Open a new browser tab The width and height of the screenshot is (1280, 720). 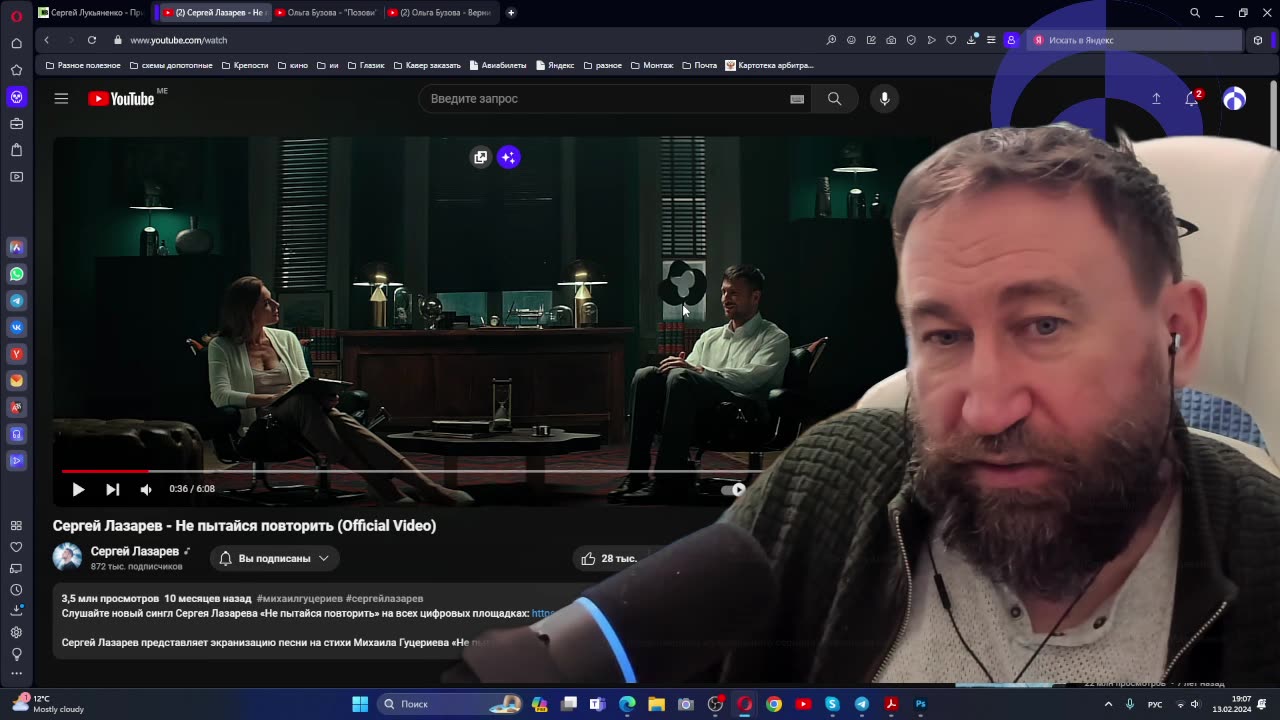(x=511, y=13)
